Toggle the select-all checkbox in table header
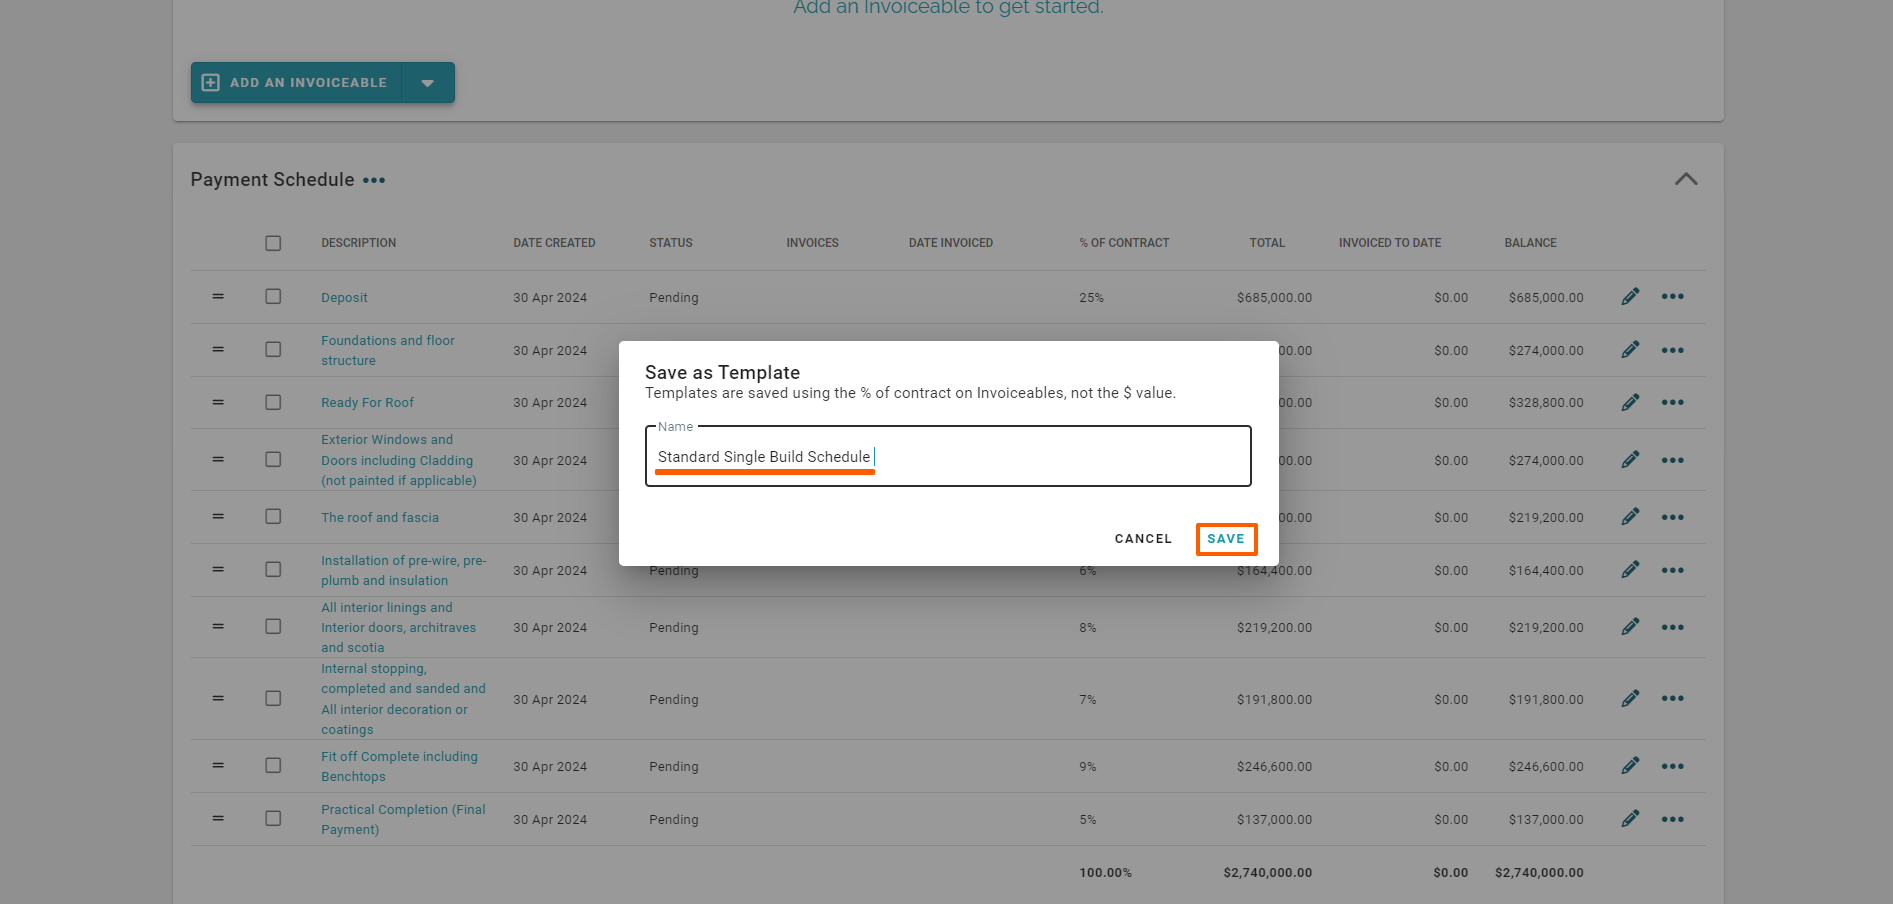This screenshot has height=904, width=1893. pos(273,243)
